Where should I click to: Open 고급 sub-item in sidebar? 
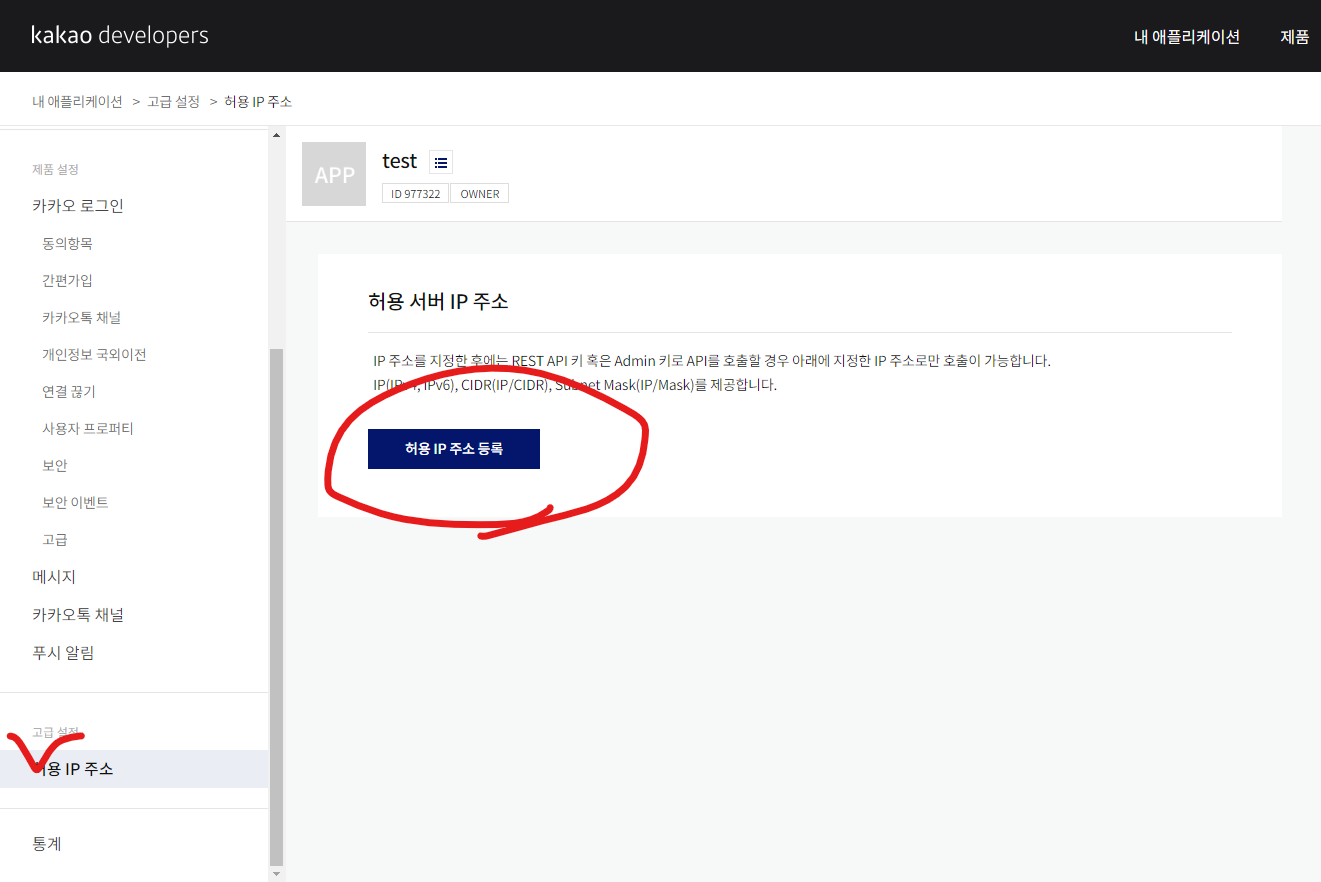55,539
